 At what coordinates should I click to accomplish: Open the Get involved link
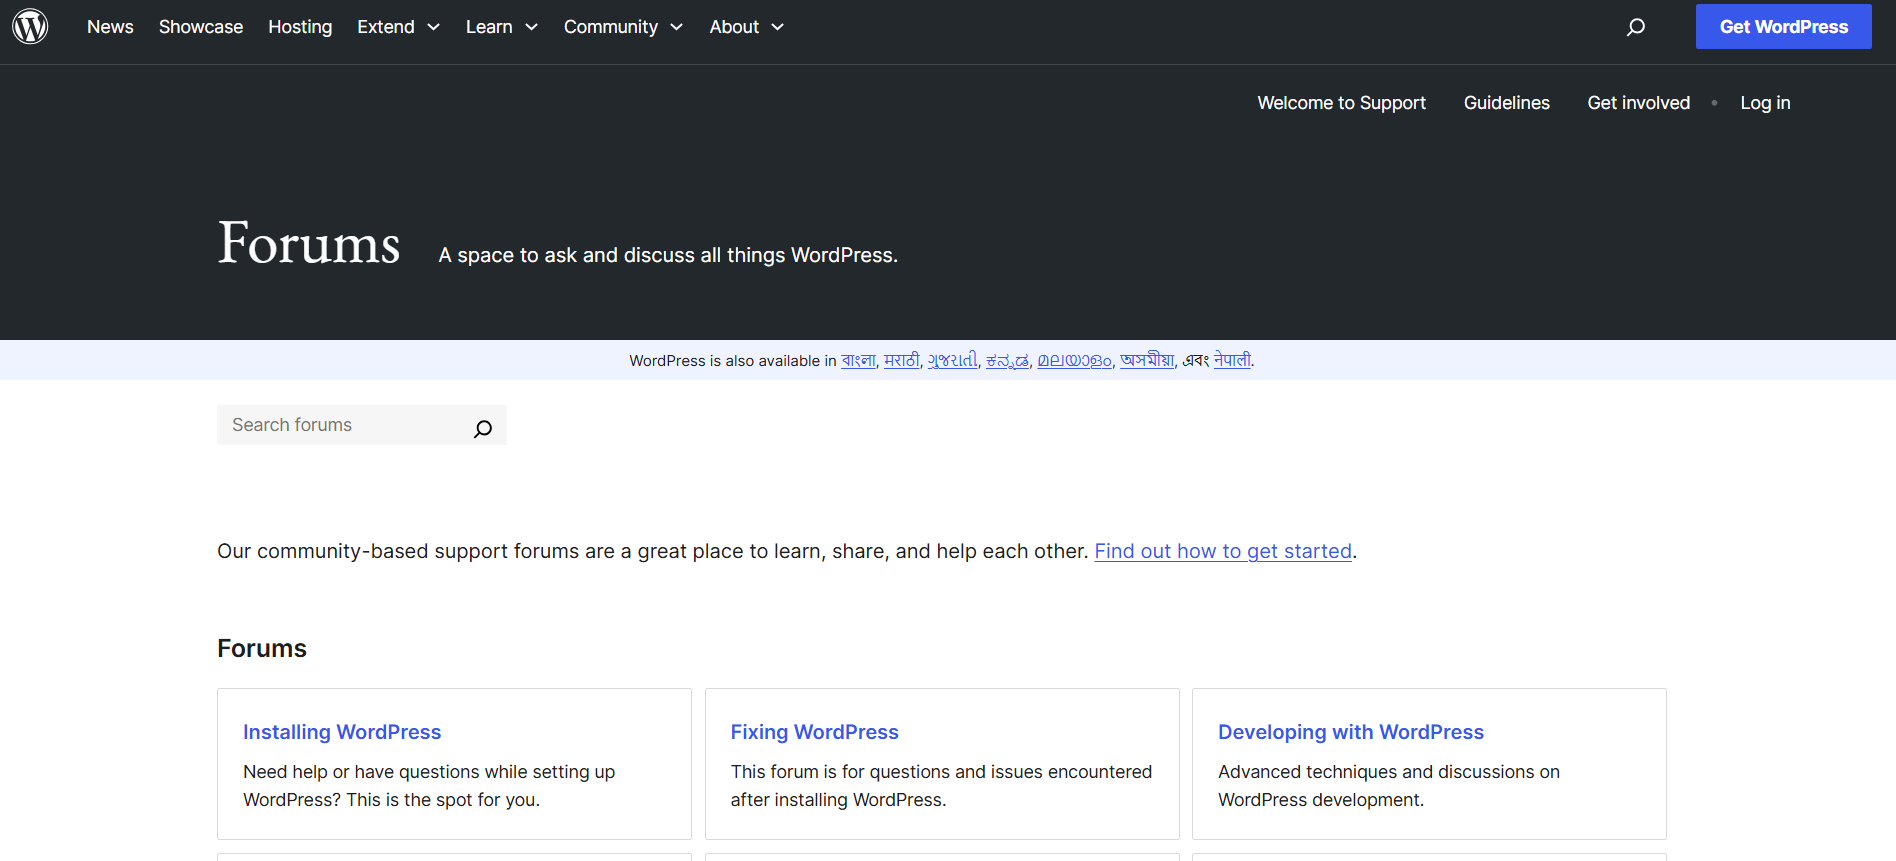pyautogui.click(x=1639, y=103)
